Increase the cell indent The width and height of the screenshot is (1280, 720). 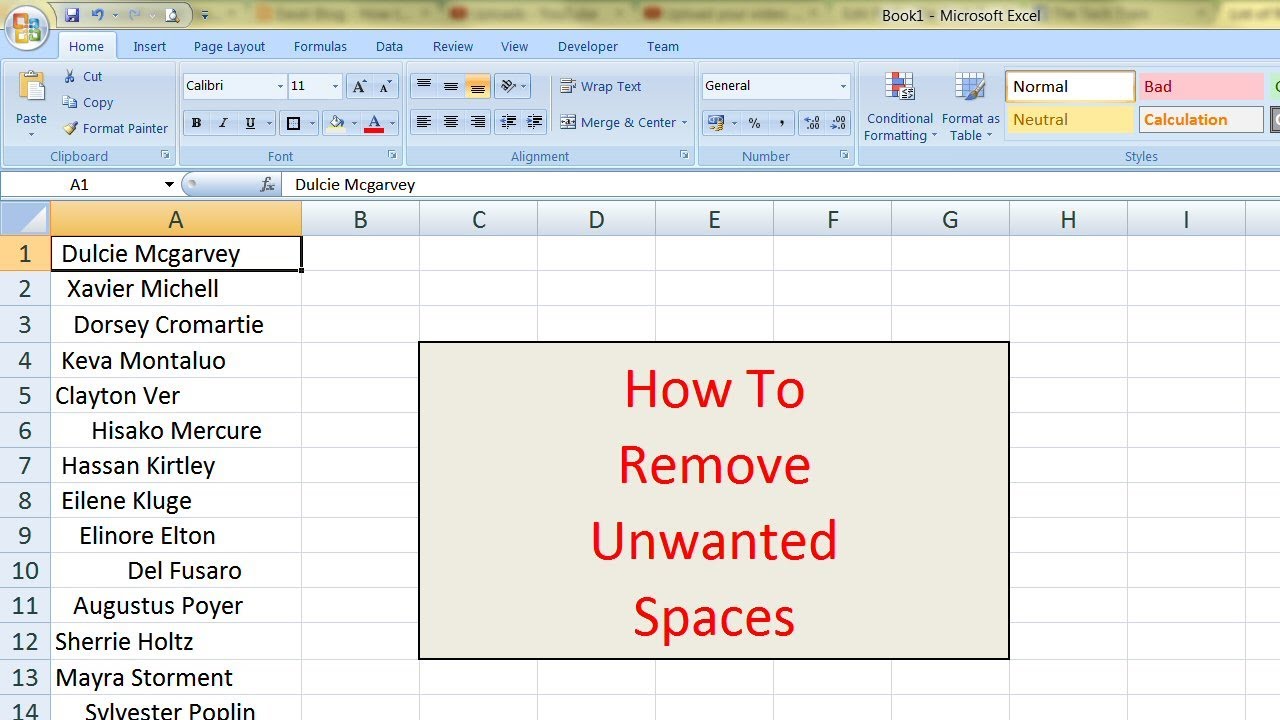(x=536, y=122)
